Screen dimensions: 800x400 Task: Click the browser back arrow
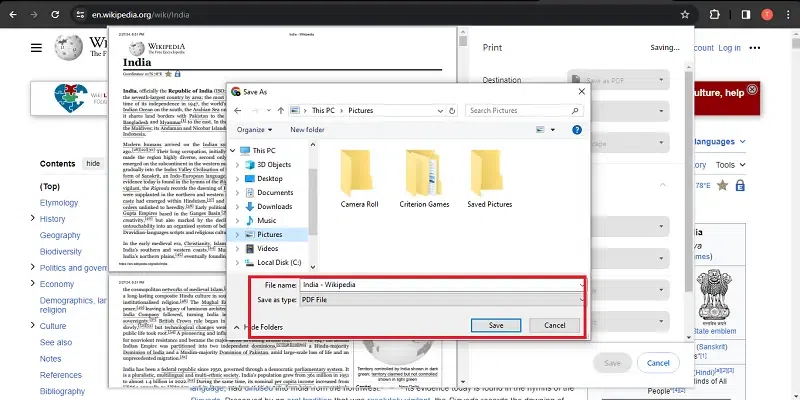13,15
